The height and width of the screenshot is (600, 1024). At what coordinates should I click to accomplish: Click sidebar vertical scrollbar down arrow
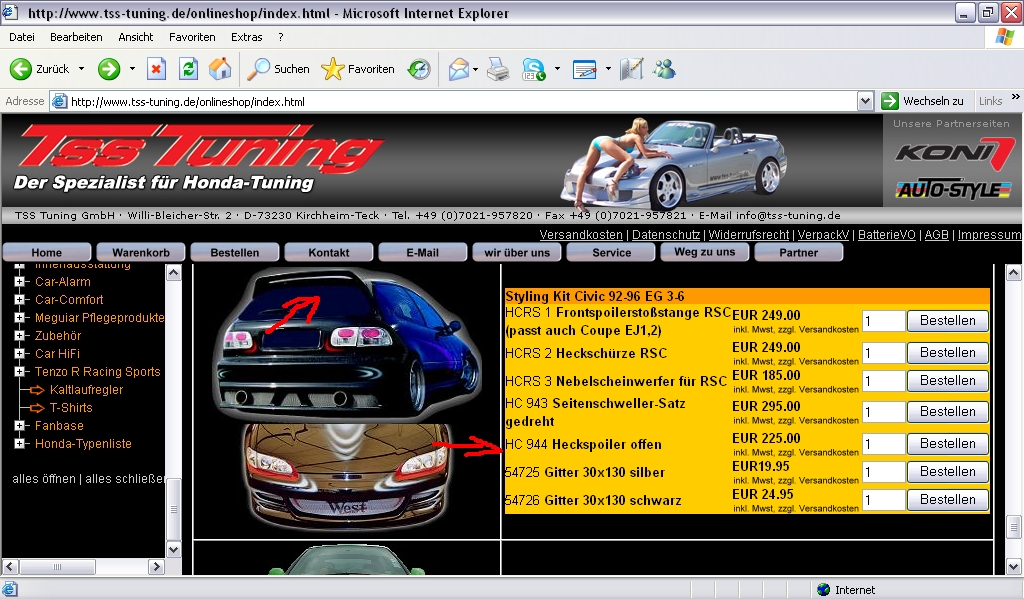point(174,550)
